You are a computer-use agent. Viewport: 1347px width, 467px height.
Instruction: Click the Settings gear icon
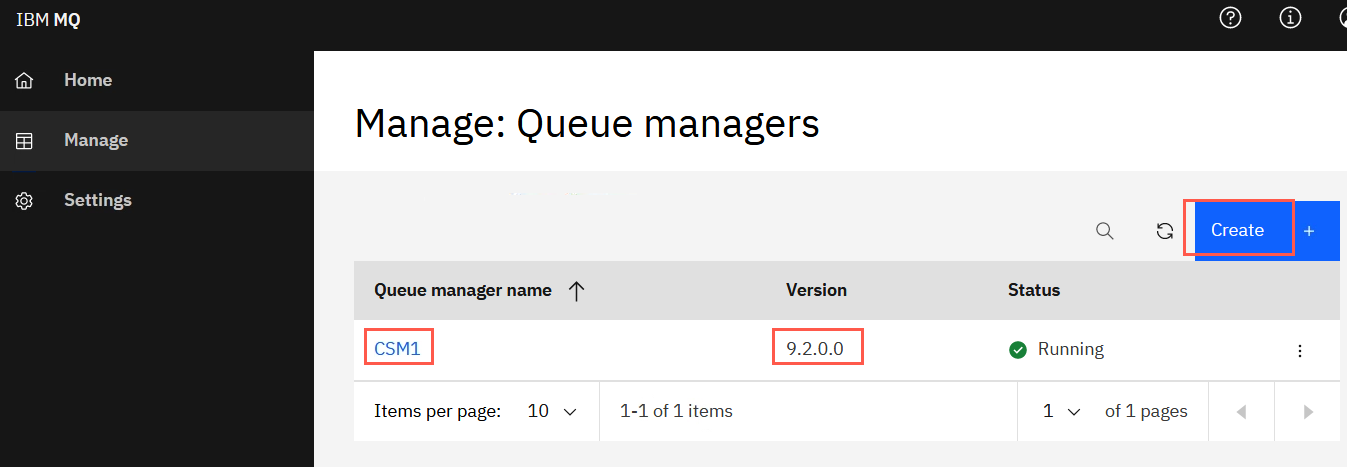pos(24,200)
